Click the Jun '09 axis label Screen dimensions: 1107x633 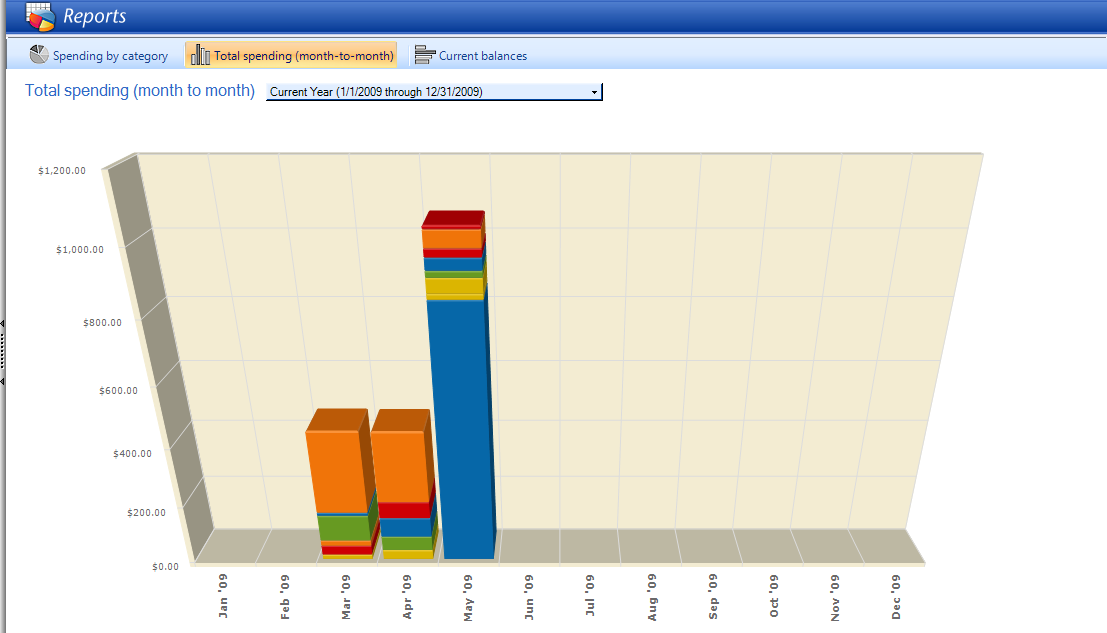(x=529, y=597)
